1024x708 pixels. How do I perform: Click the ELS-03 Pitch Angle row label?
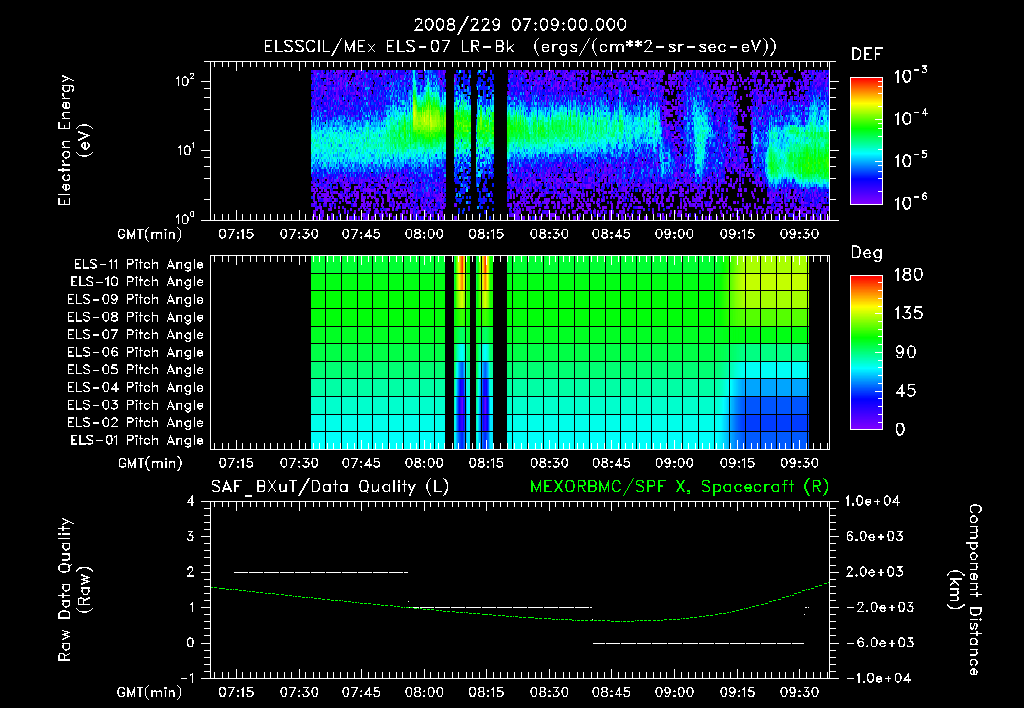[136, 405]
